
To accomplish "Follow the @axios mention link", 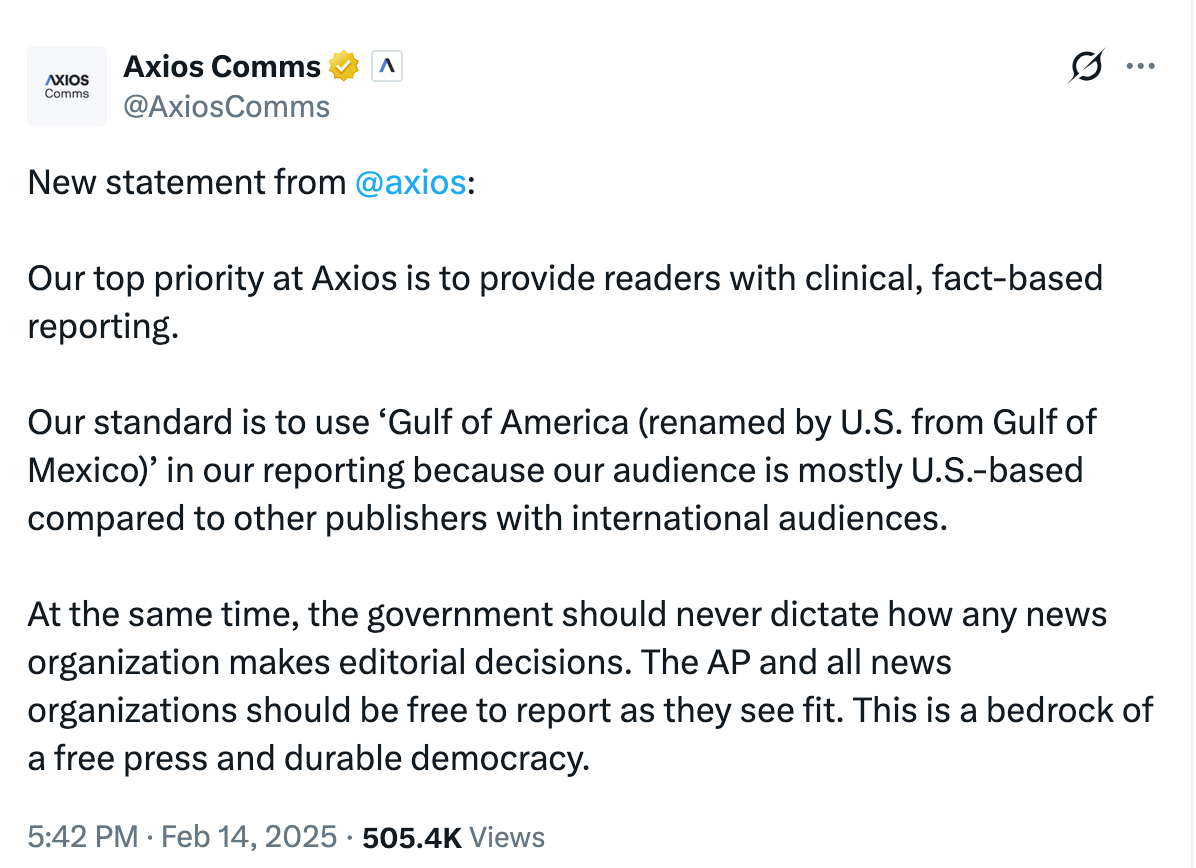I will 410,182.
